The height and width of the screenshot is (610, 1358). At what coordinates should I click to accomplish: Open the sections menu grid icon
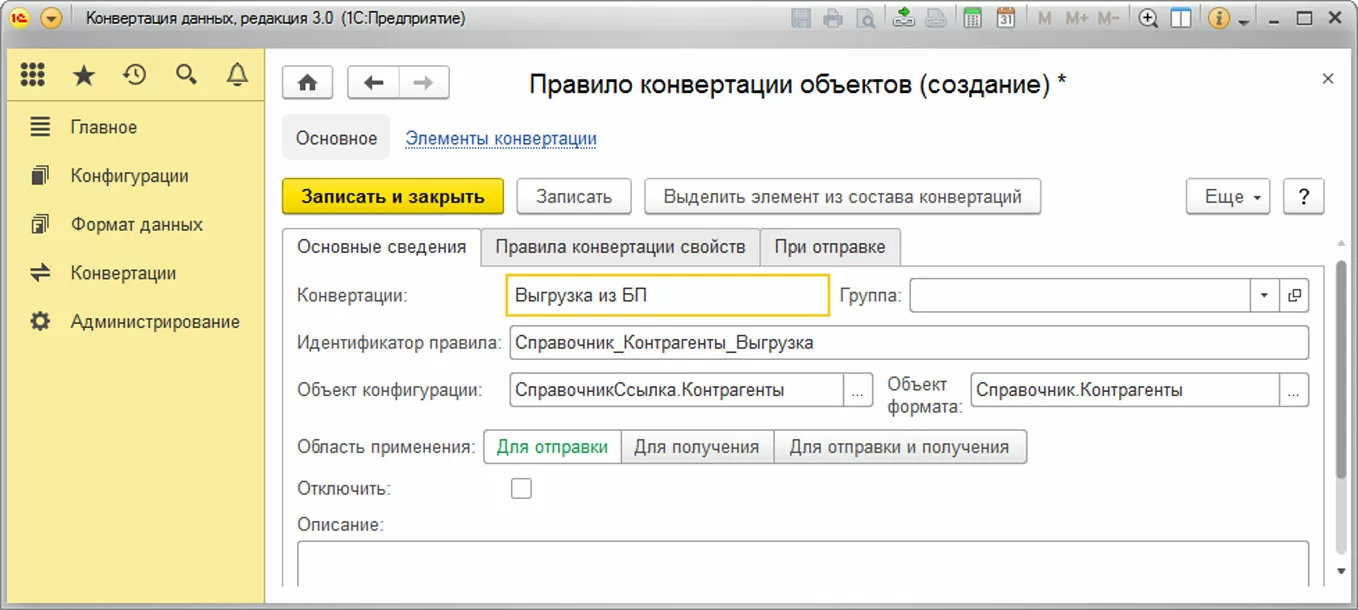pos(33,75)
